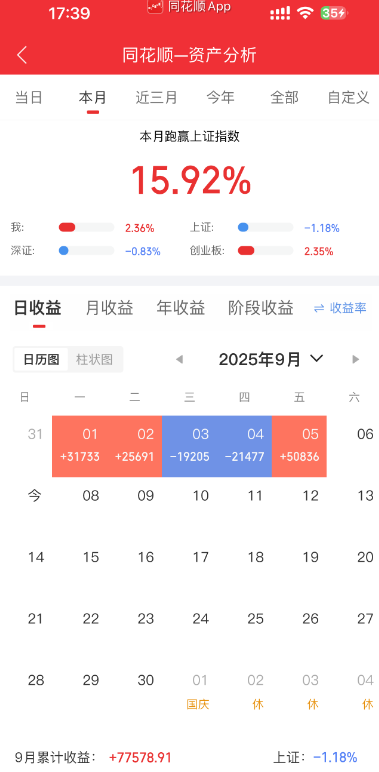Switch to 柱状图 view
Screen dimensions: 379x772
(x=95, y=359)
